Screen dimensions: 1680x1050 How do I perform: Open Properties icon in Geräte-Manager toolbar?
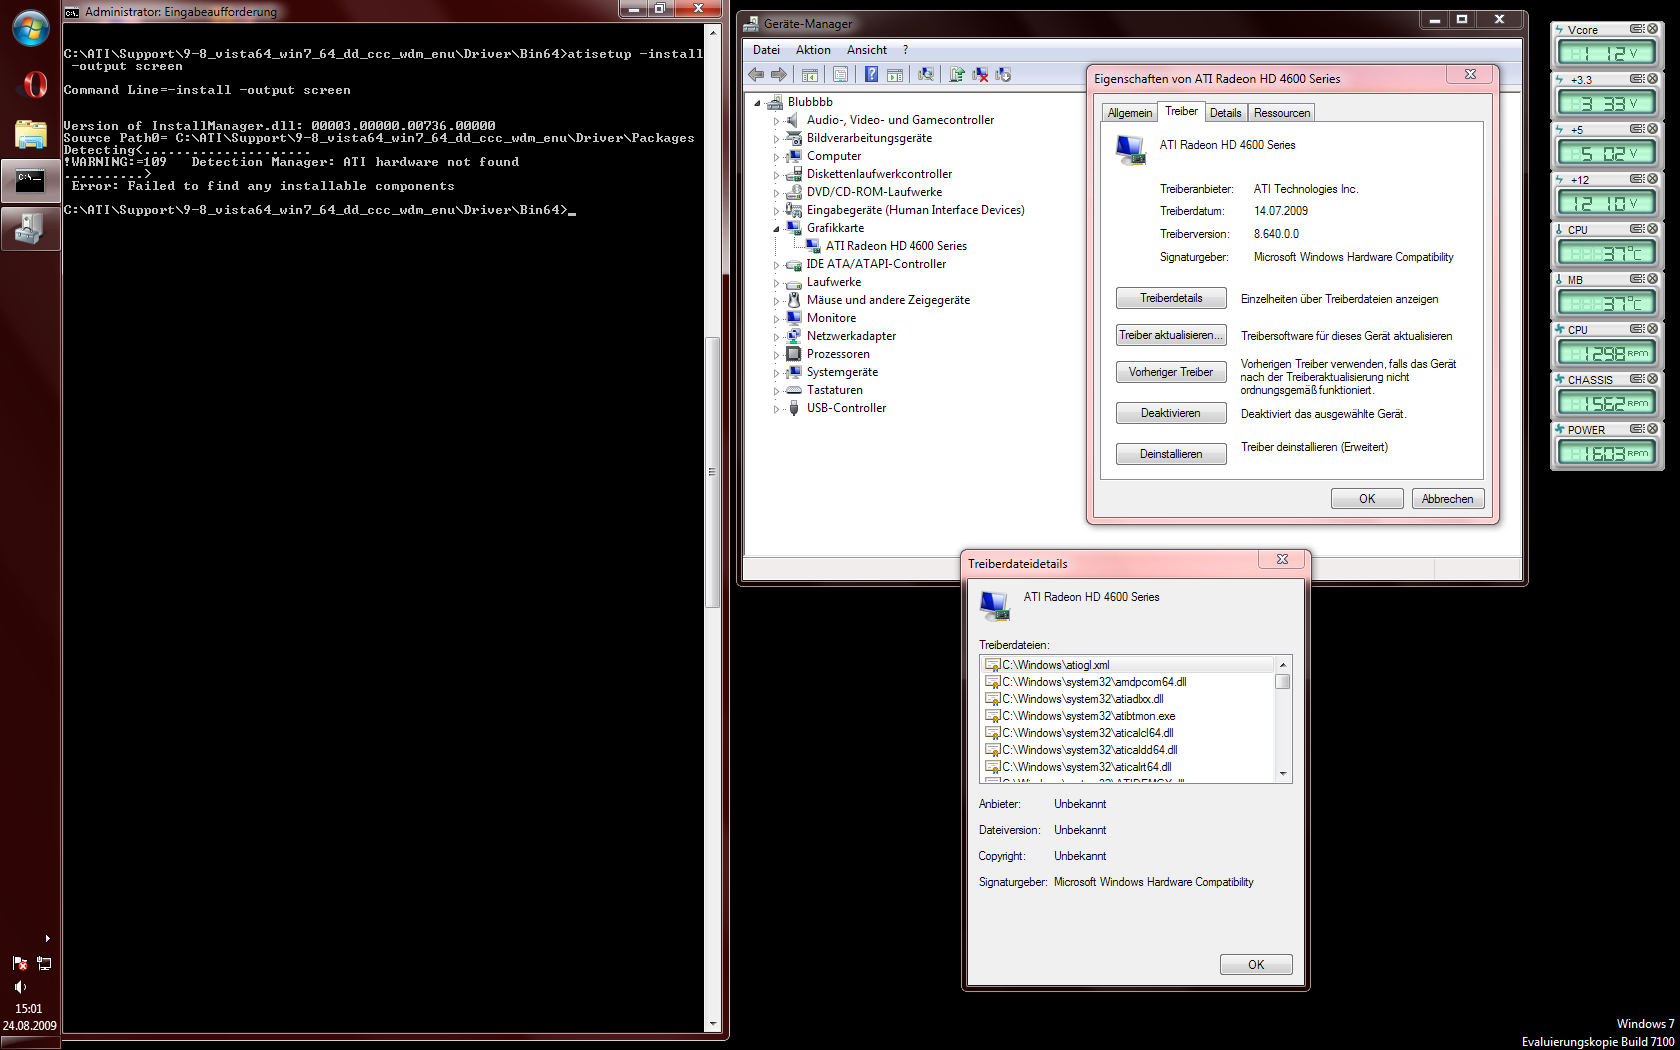(x=841, y=74)
